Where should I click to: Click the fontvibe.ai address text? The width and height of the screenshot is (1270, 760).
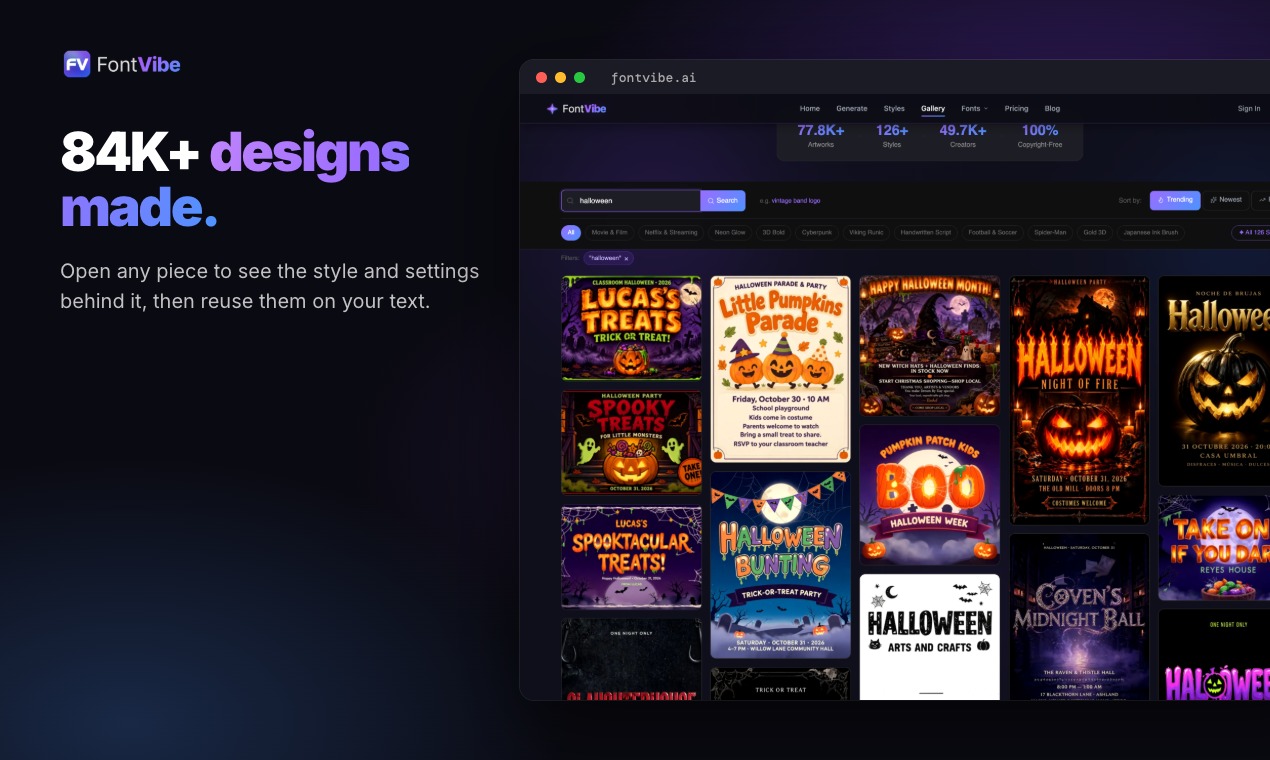point(654,77)
